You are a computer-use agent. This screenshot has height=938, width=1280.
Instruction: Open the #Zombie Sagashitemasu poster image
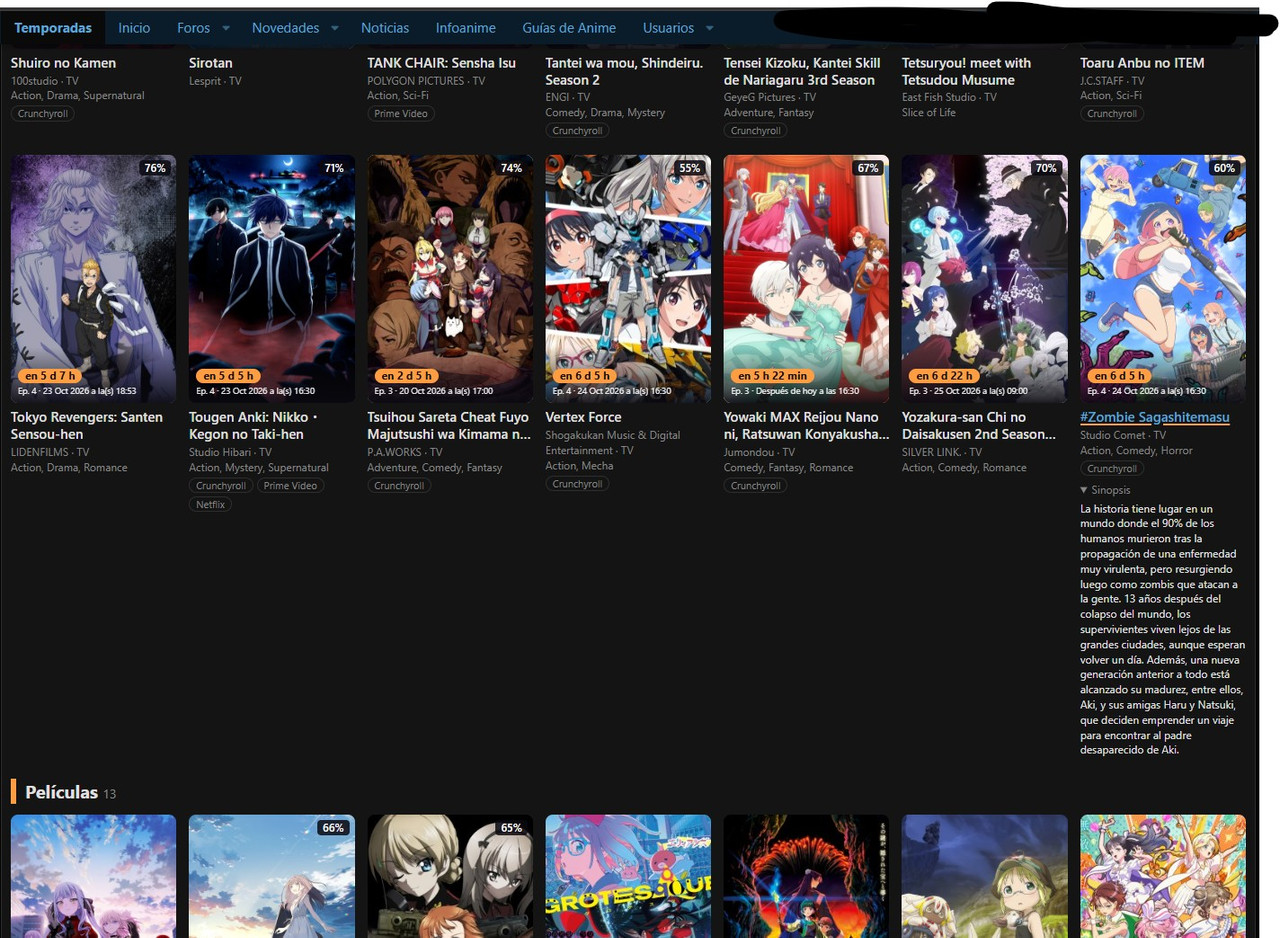click(1163, 279)
